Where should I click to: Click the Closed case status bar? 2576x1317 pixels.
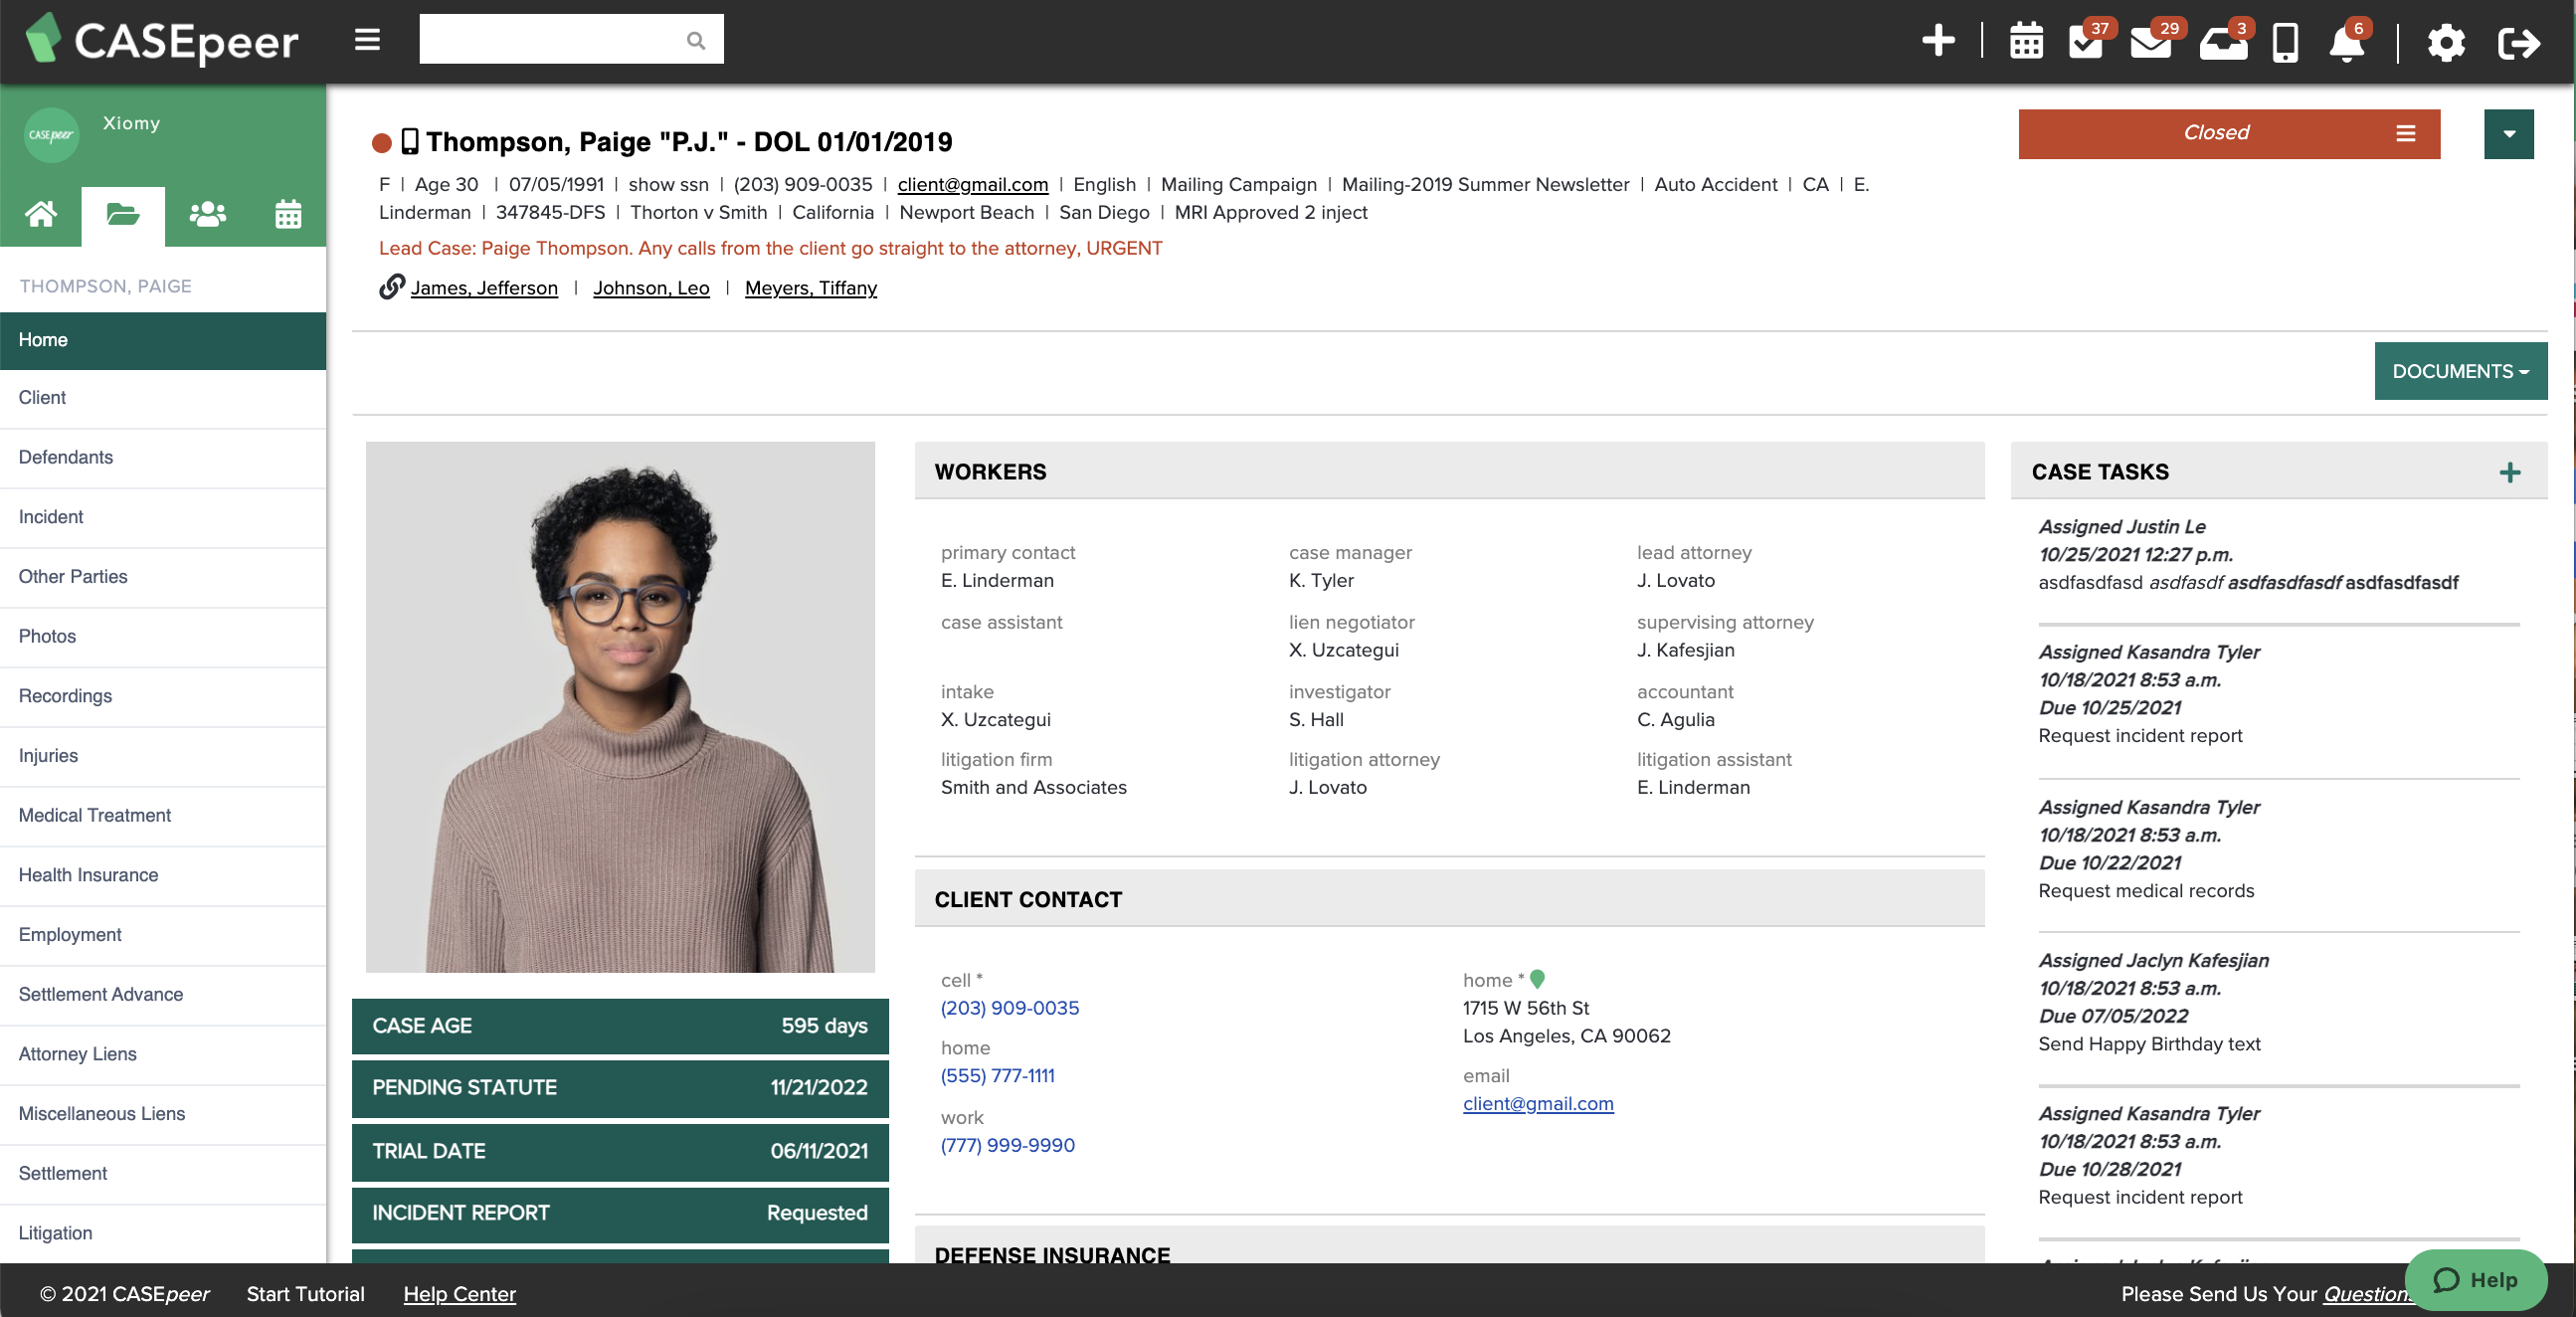pos(2228,134)
